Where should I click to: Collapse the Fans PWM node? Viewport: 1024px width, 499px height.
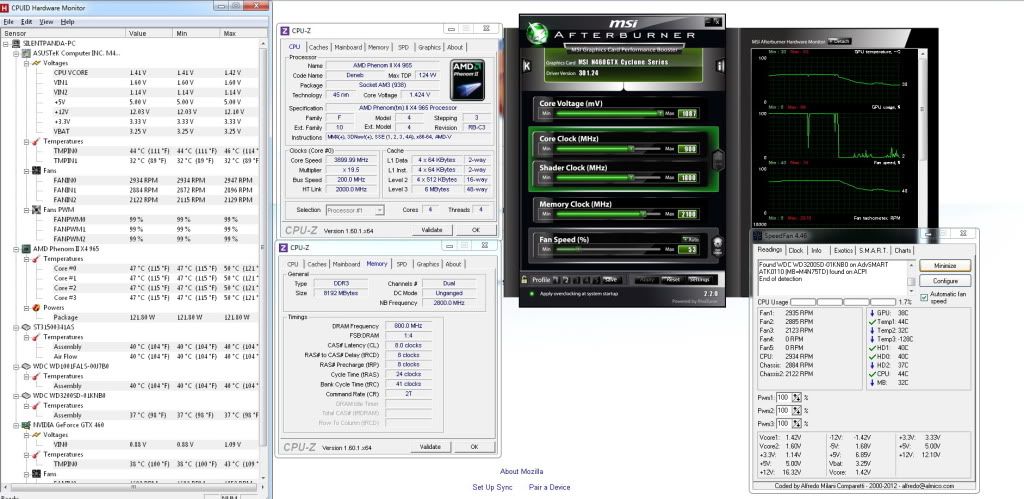pyautogui.click(x=26, y=210)
